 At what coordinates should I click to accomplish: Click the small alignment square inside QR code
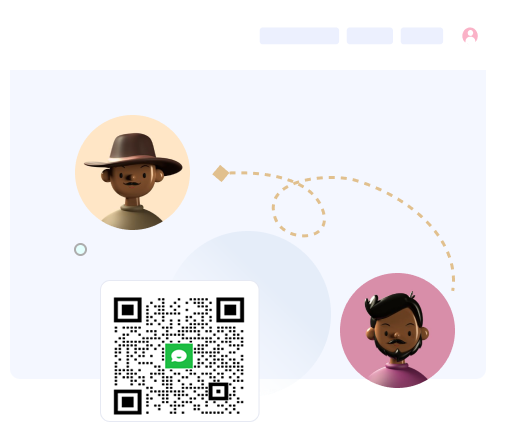point(219,391)
